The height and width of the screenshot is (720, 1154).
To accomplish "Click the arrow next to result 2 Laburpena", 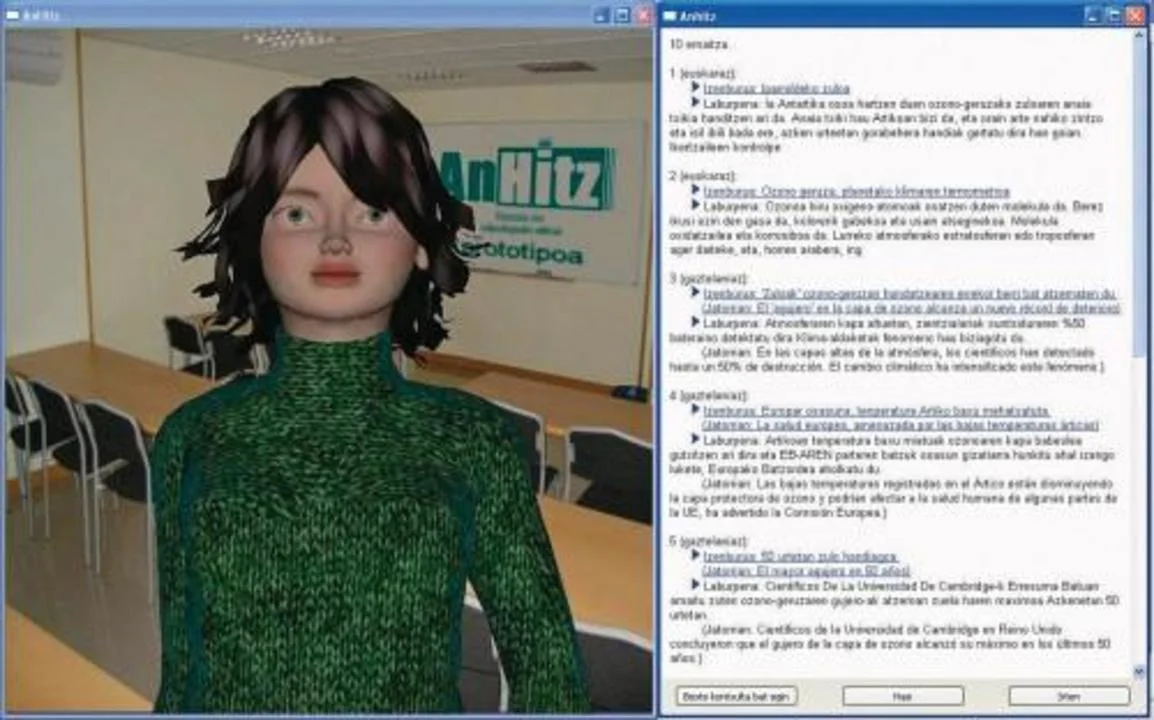I will (696, 205).
